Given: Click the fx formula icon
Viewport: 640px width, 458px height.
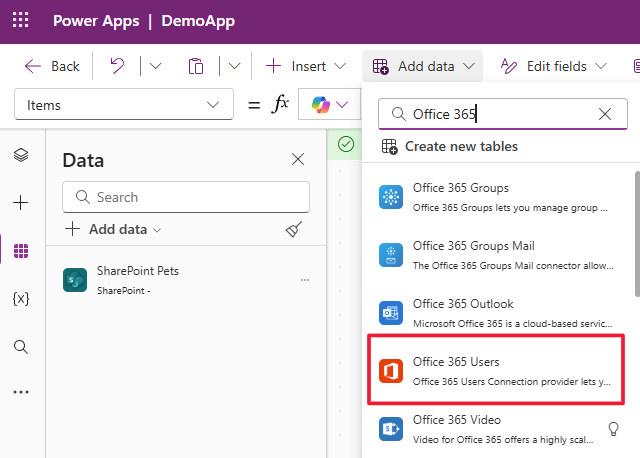Looking at the screenshot, I should coord(280,104).
